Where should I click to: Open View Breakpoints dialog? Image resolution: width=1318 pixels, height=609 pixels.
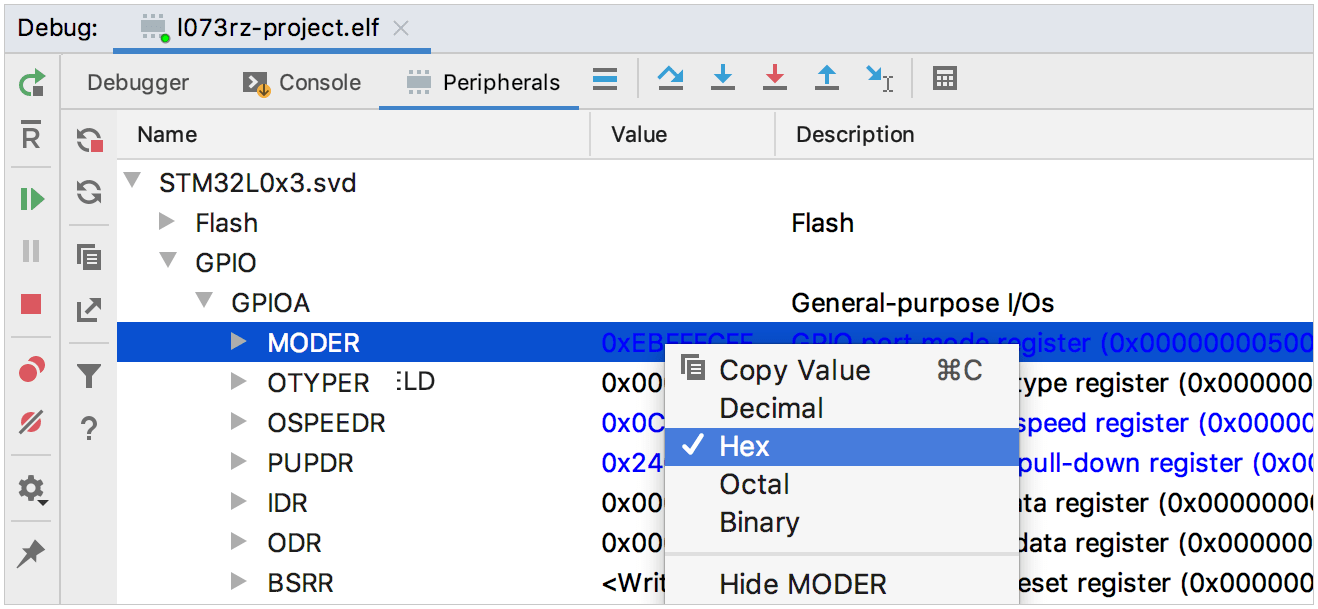tap(32, 372)
